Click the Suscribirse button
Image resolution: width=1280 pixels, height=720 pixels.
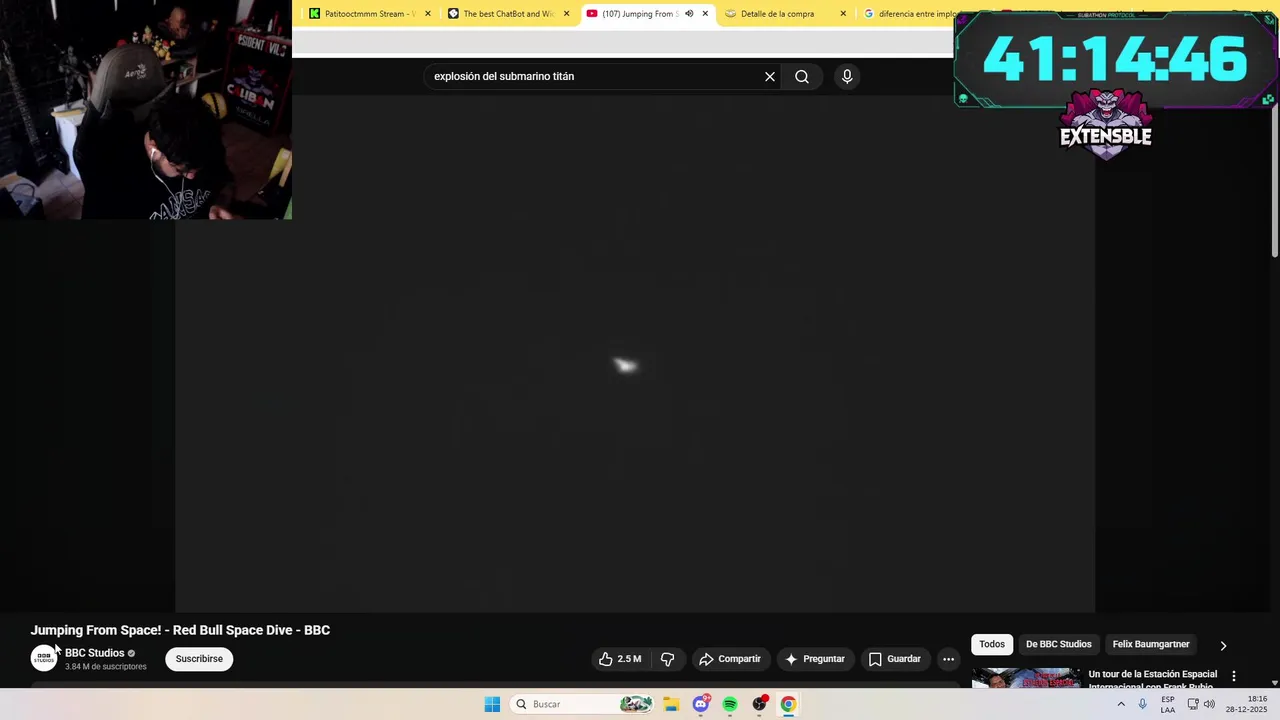[x=199, y=659]
